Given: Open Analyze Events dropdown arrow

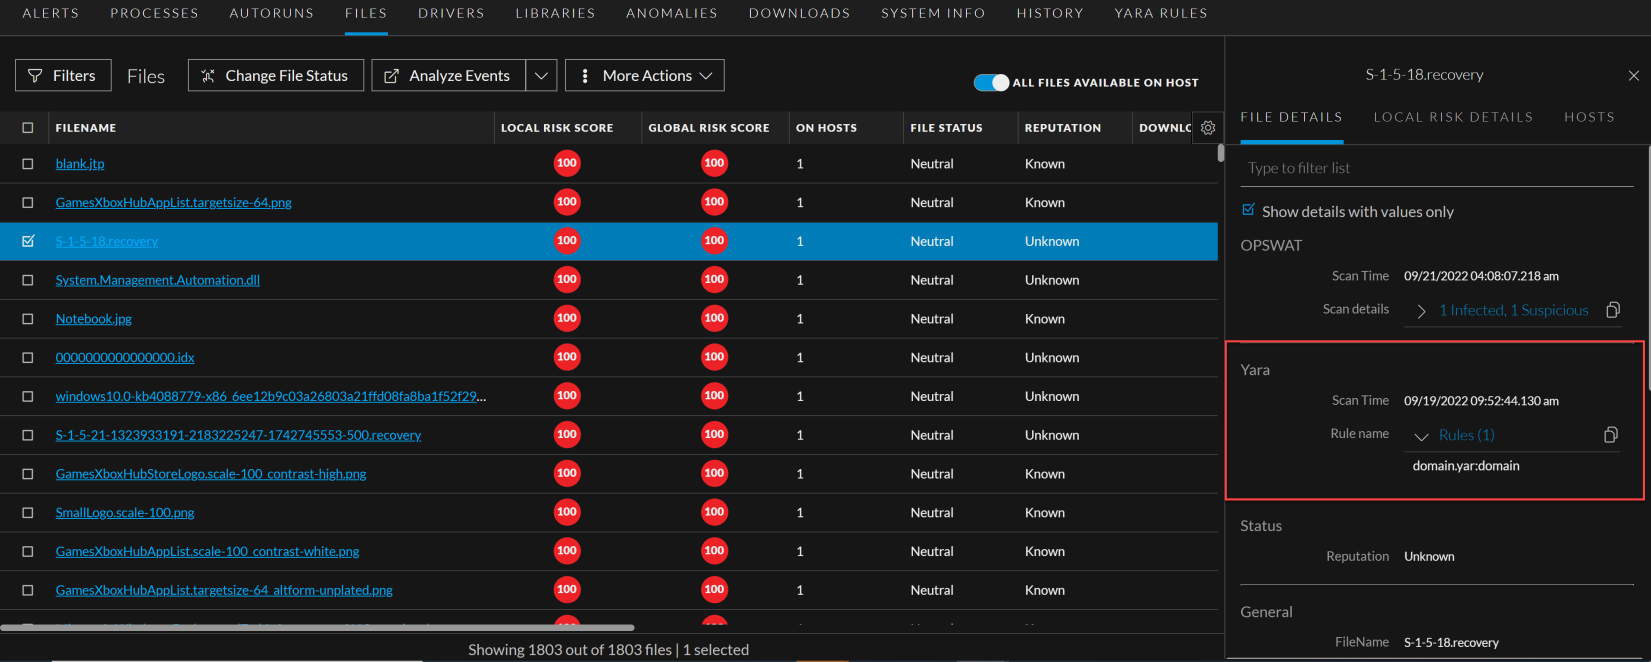Looking at the screenshot, I should tap(541, 76).
